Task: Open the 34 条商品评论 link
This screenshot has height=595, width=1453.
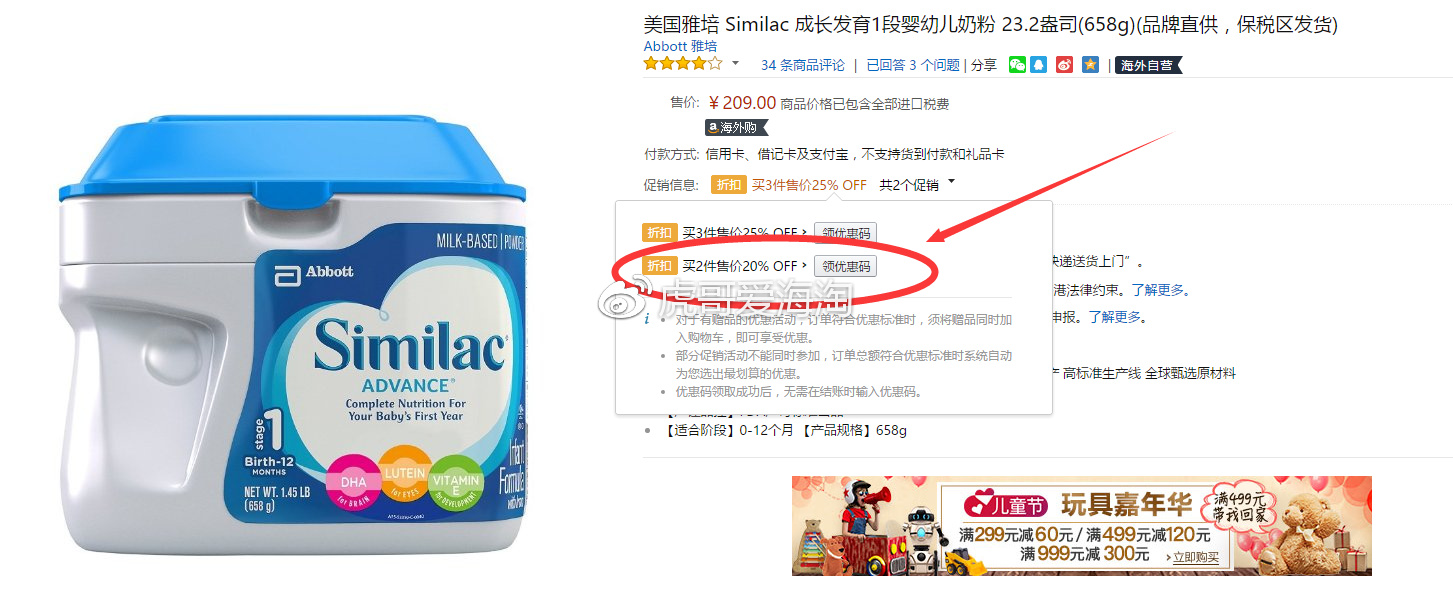Action: tap(803, 65)
